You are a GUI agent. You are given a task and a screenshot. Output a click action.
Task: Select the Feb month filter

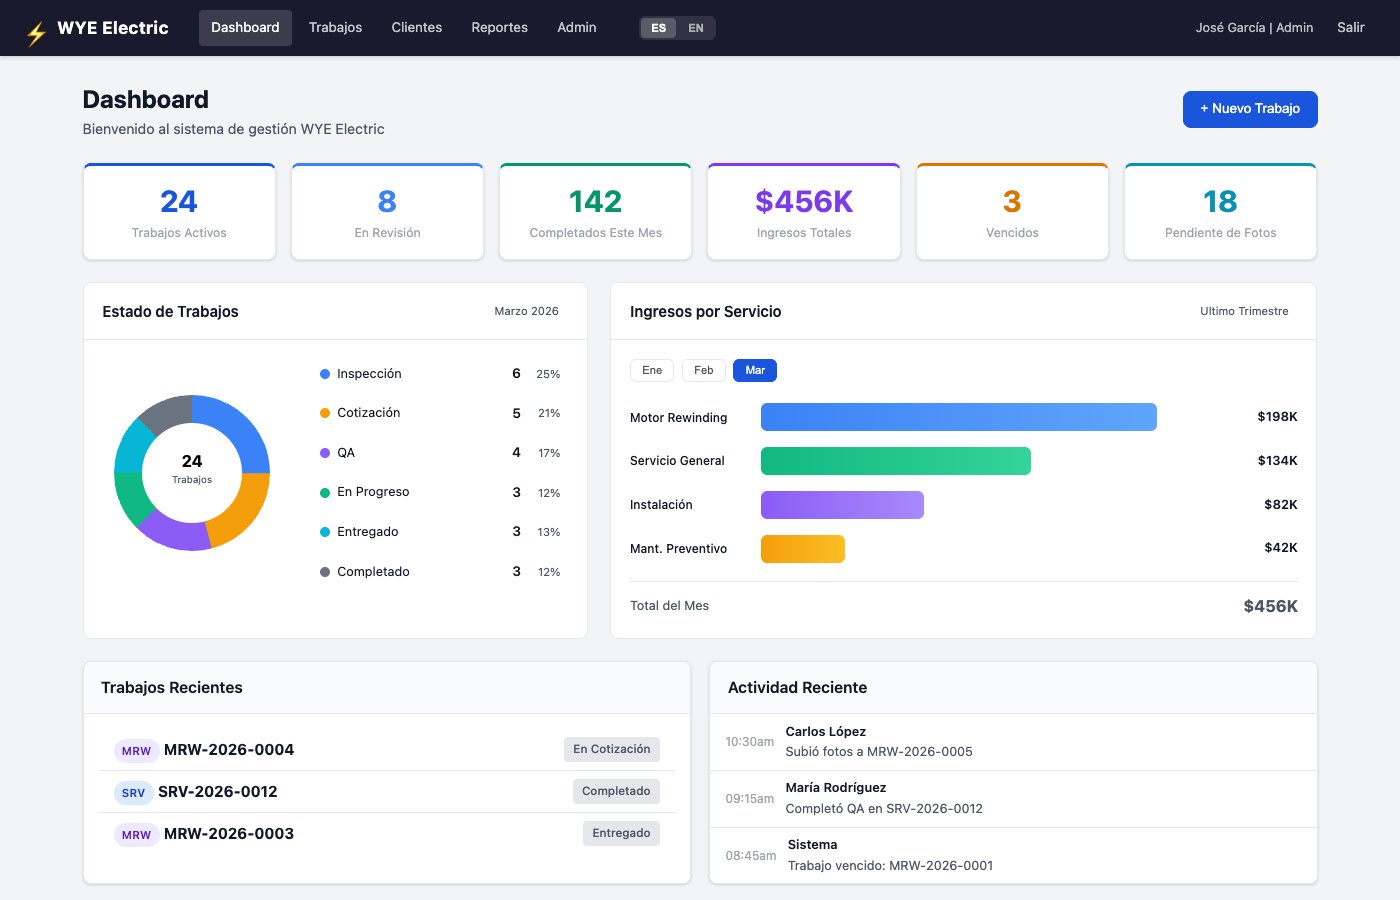point(704,370)
